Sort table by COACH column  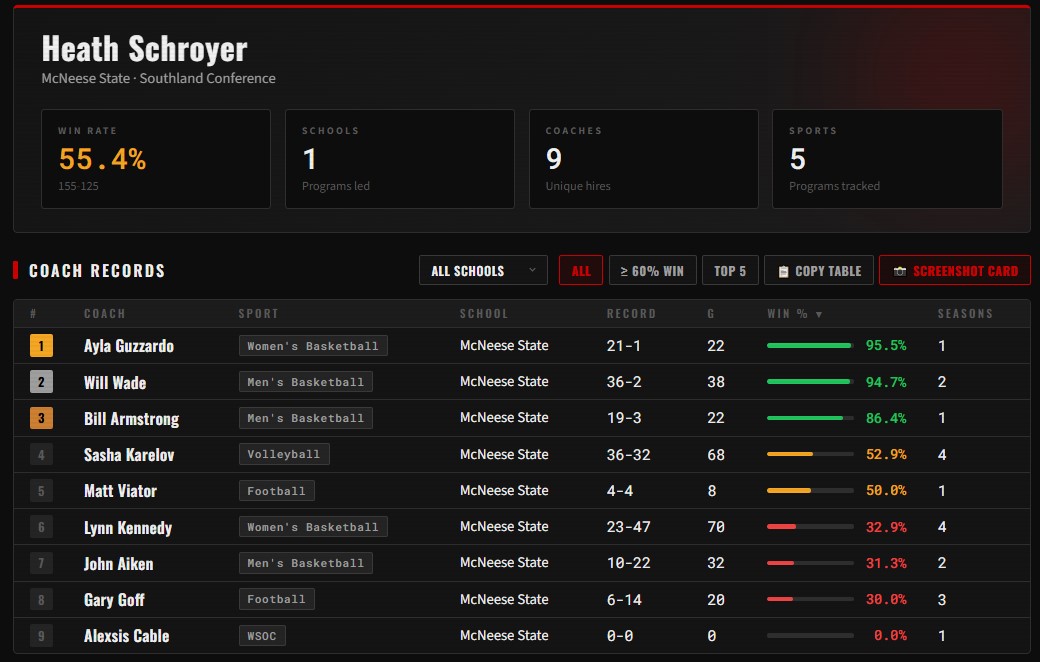pyautogui.click(x=104, y=314)
